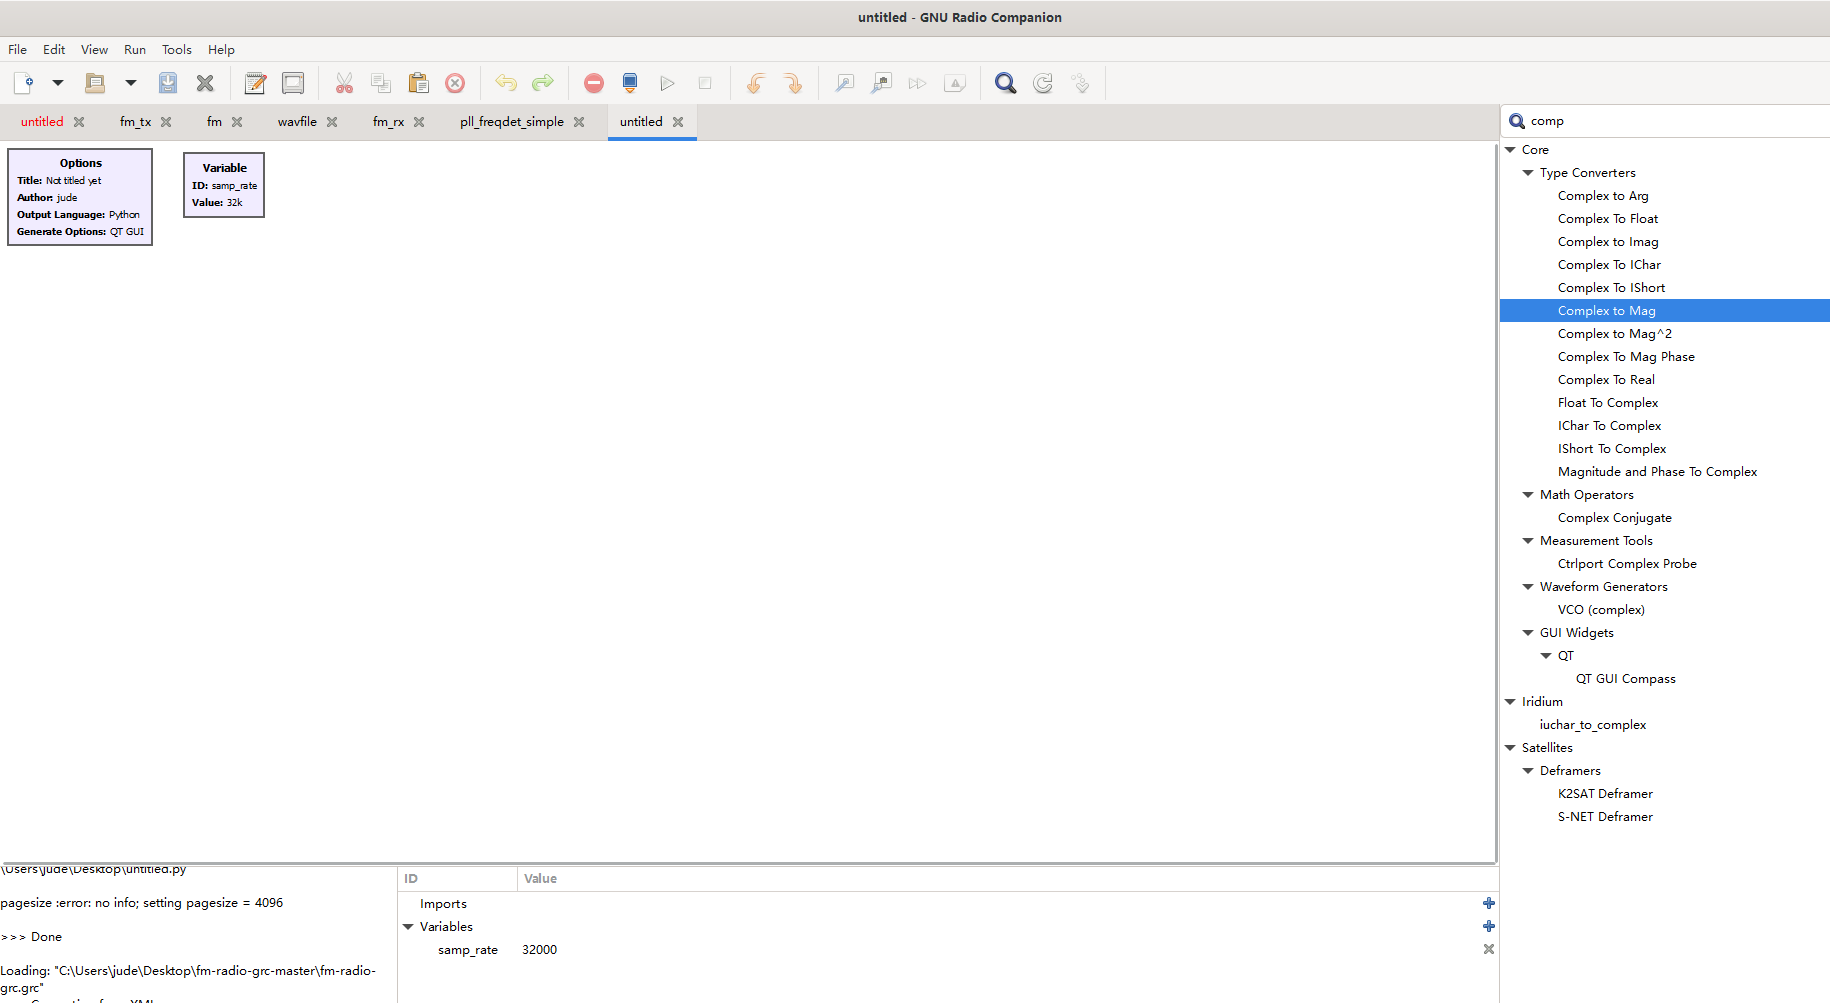Collapse the Satellites category

(x=1511, y=748)
